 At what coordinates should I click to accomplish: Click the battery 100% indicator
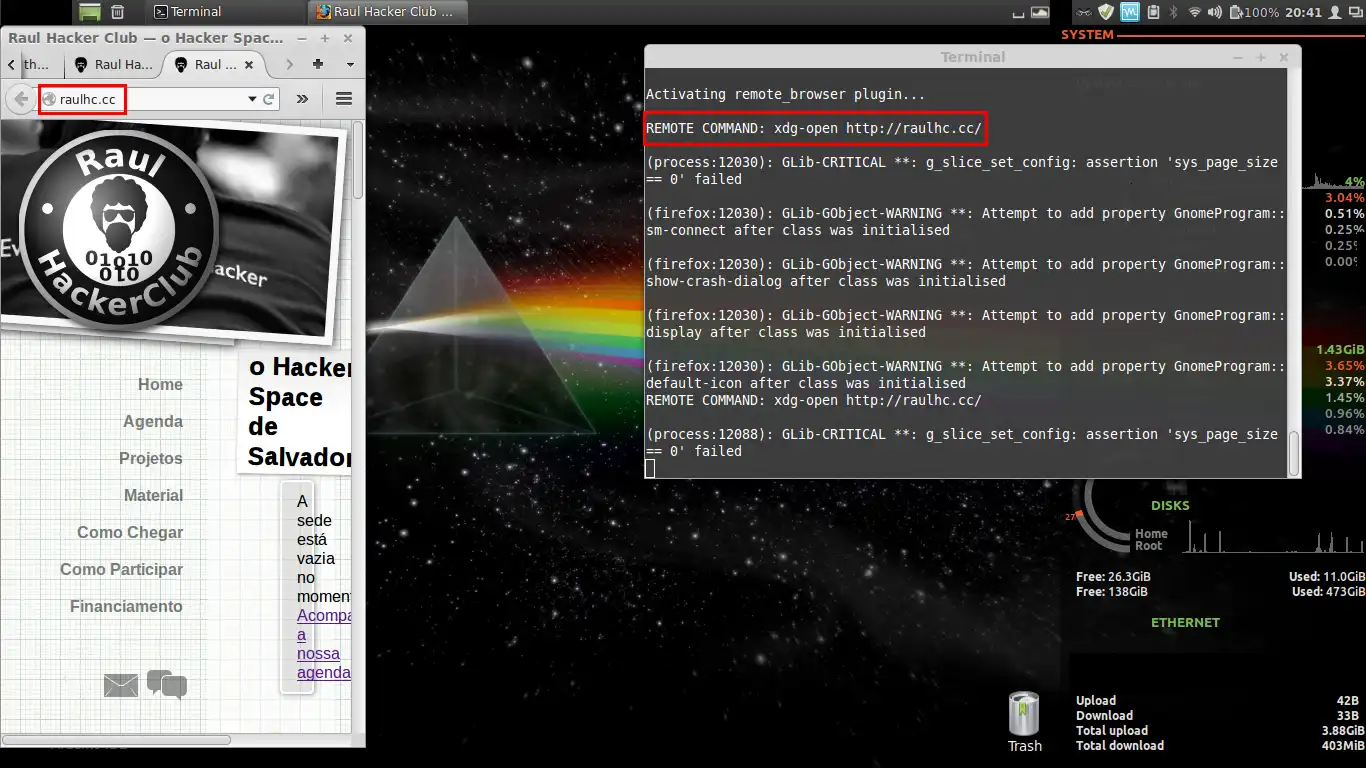tap(1254, 12)
